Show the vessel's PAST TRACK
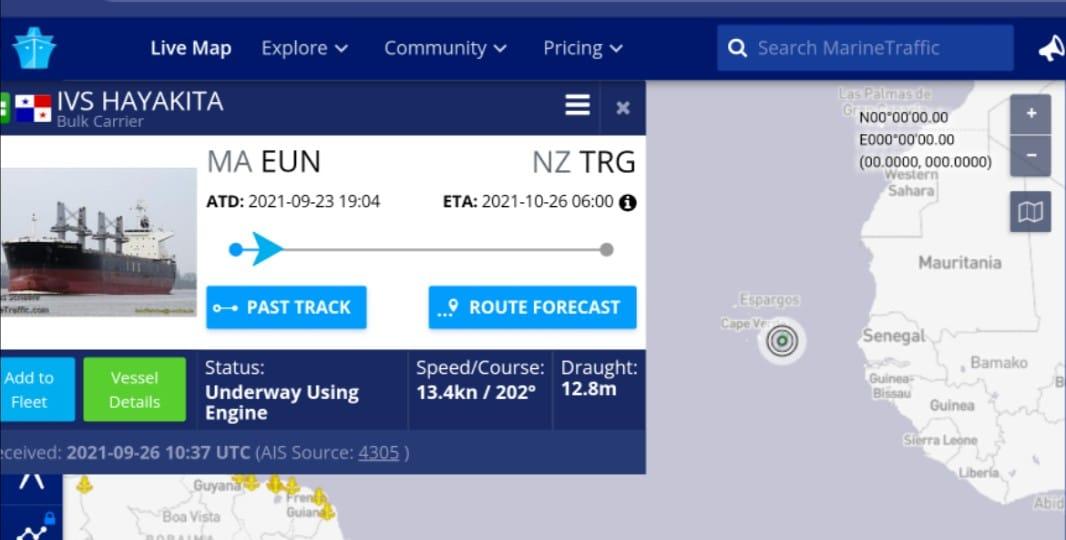 [286, 307]
